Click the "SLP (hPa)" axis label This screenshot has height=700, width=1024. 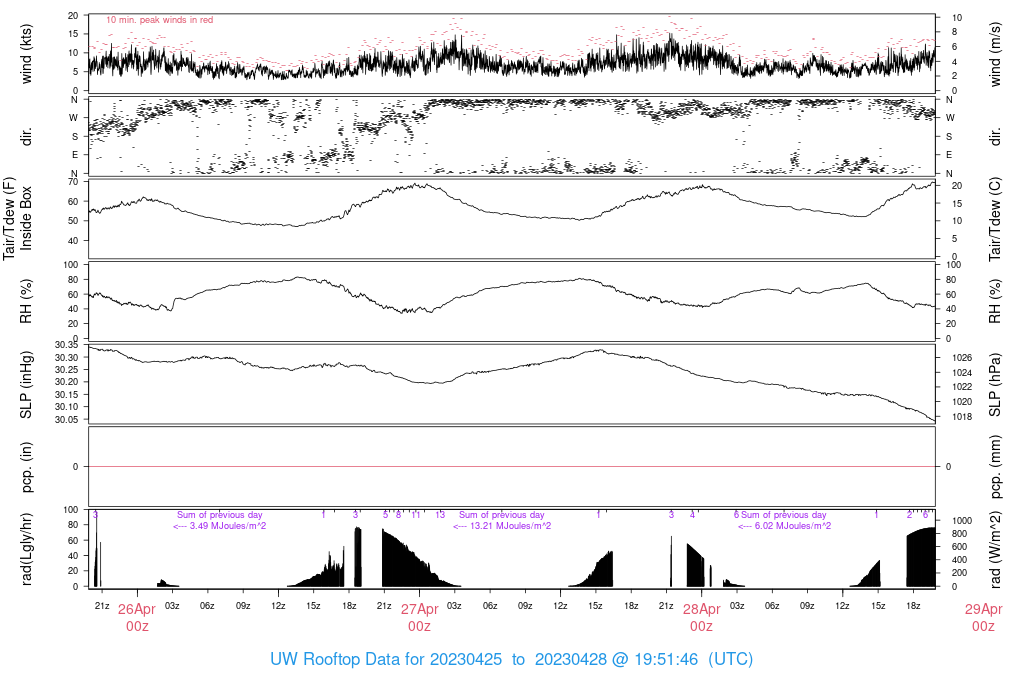[995, 385]
